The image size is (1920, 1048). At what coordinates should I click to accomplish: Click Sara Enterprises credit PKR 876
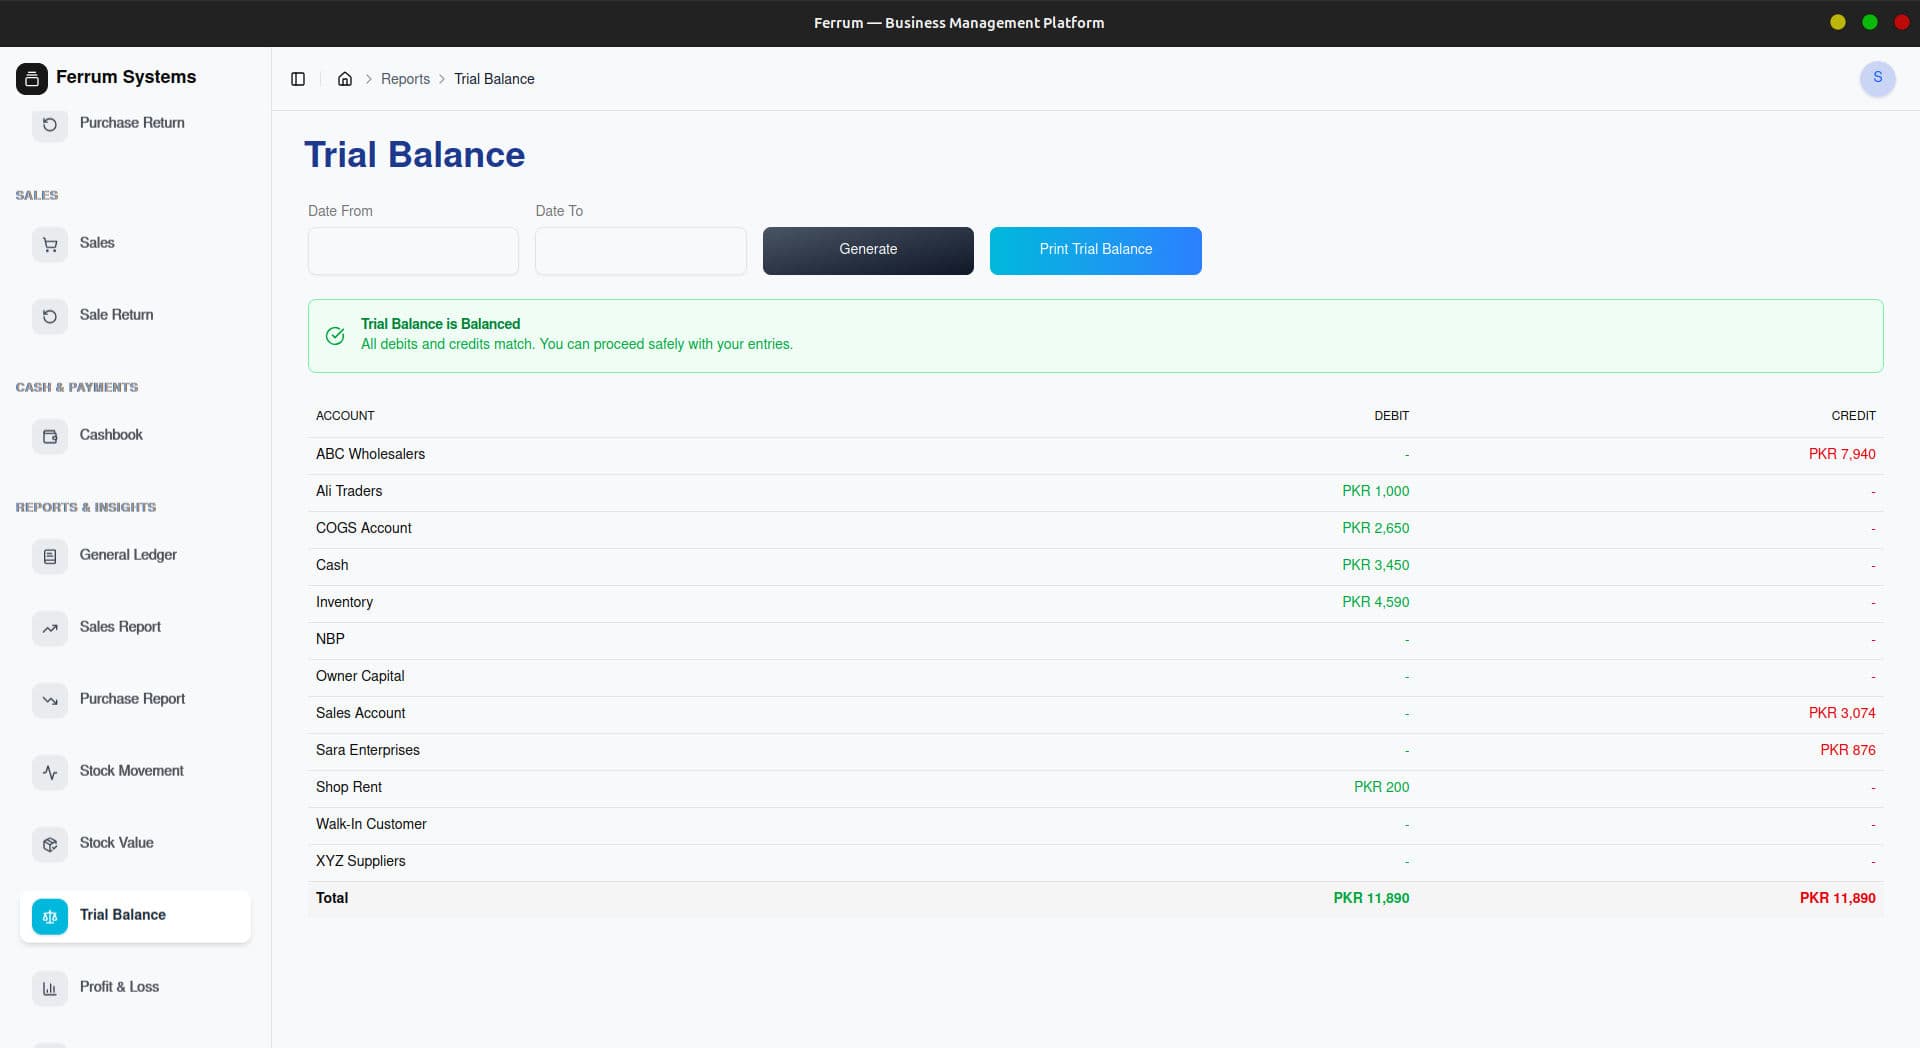point(1848,750)
